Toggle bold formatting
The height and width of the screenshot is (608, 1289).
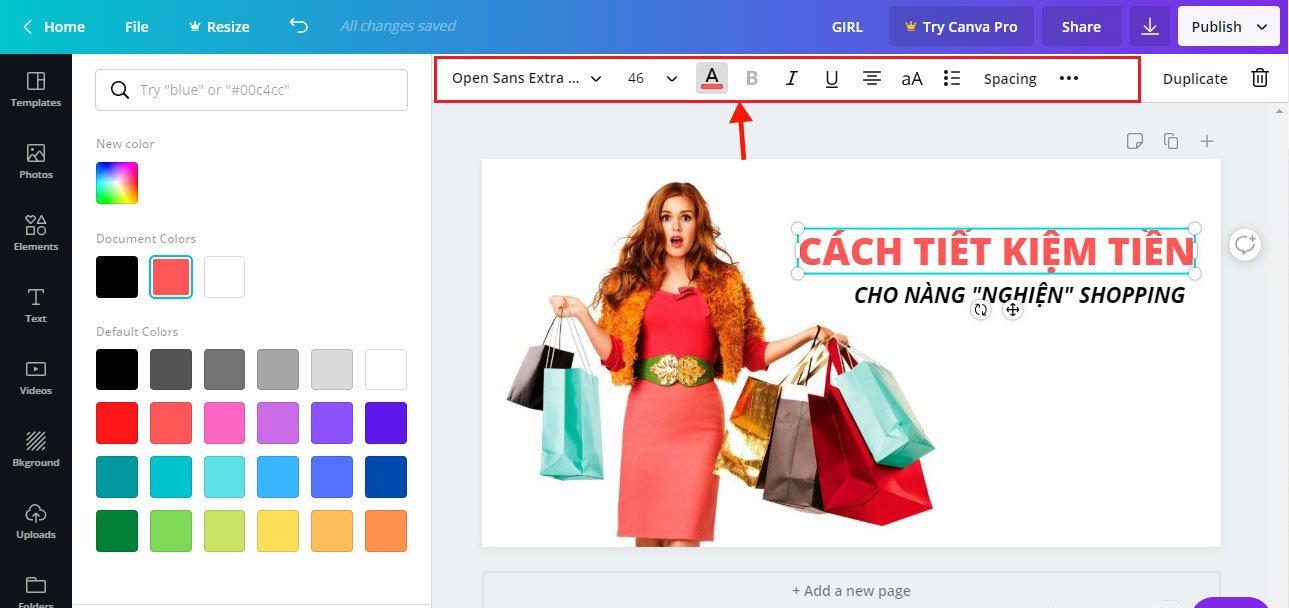coord(752,78)
